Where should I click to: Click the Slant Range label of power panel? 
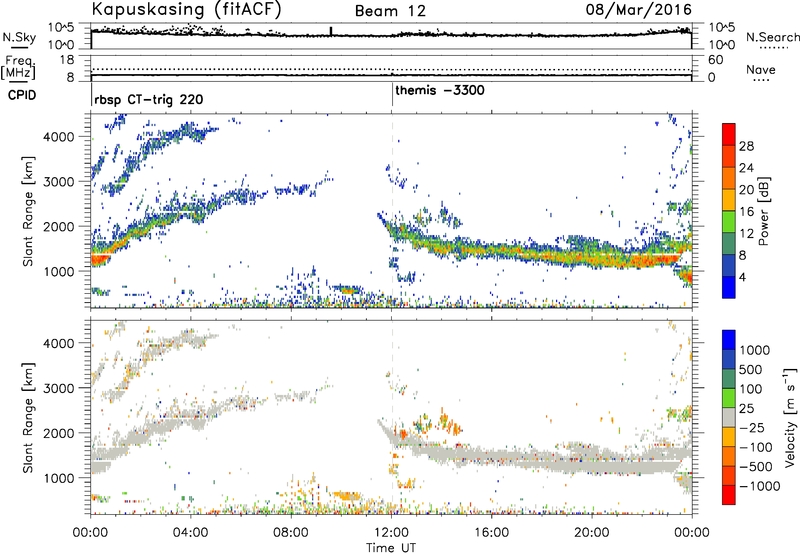pyautogui.click(x=28, y=211)
